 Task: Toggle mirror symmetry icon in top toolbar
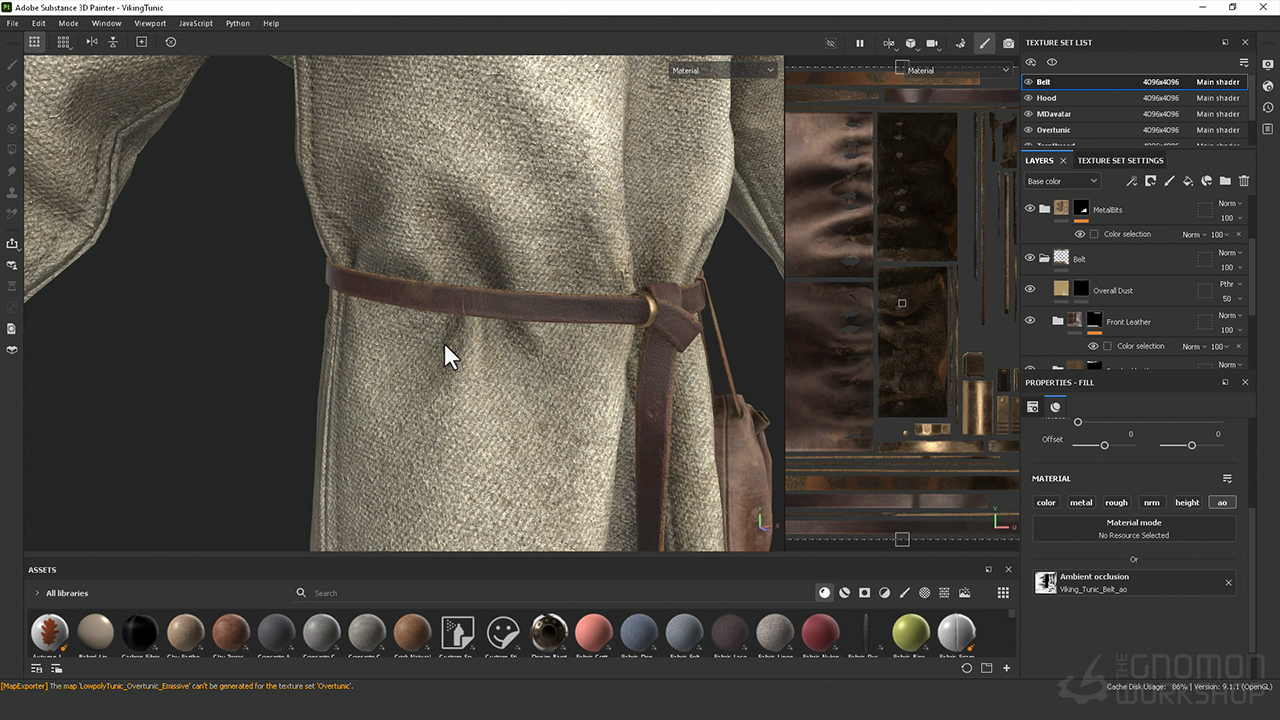coord(92,42)
